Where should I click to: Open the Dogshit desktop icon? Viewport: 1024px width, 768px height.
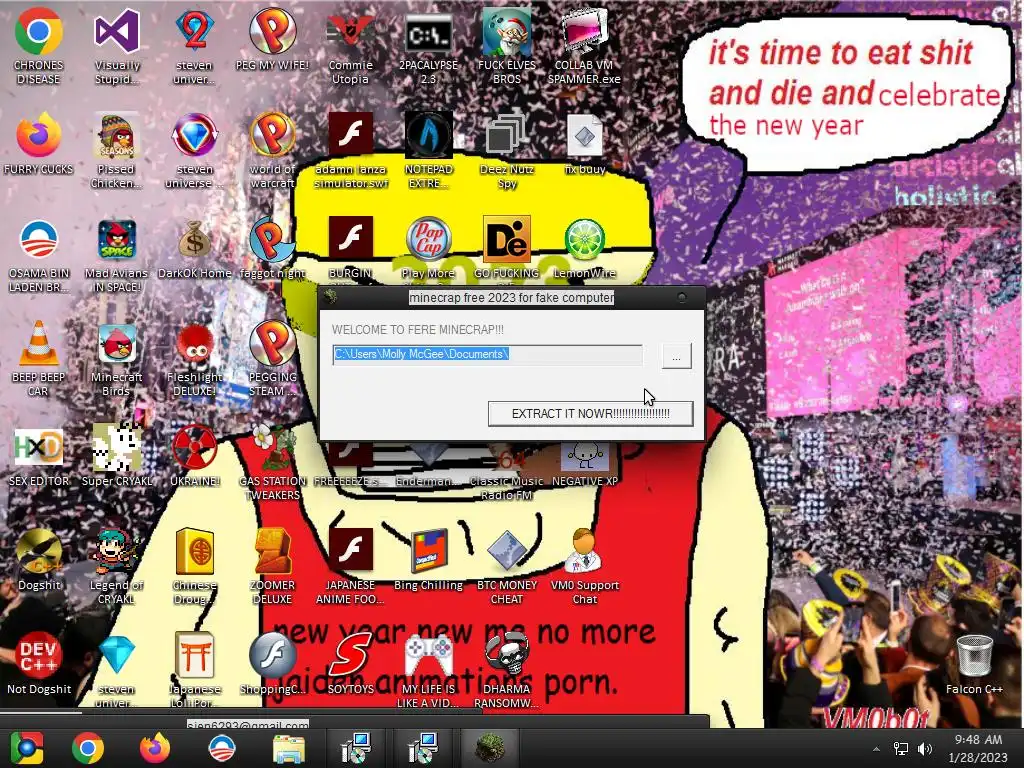pyautogui.click(x=38, y=551)
